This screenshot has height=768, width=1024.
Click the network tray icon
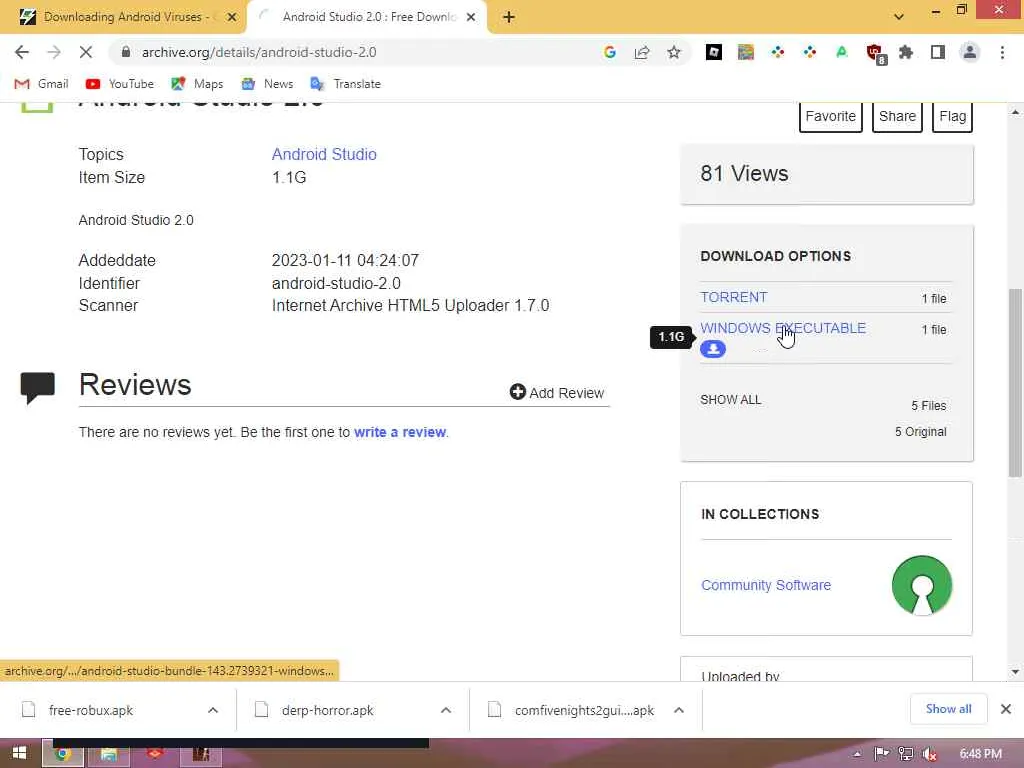(906, 754)
